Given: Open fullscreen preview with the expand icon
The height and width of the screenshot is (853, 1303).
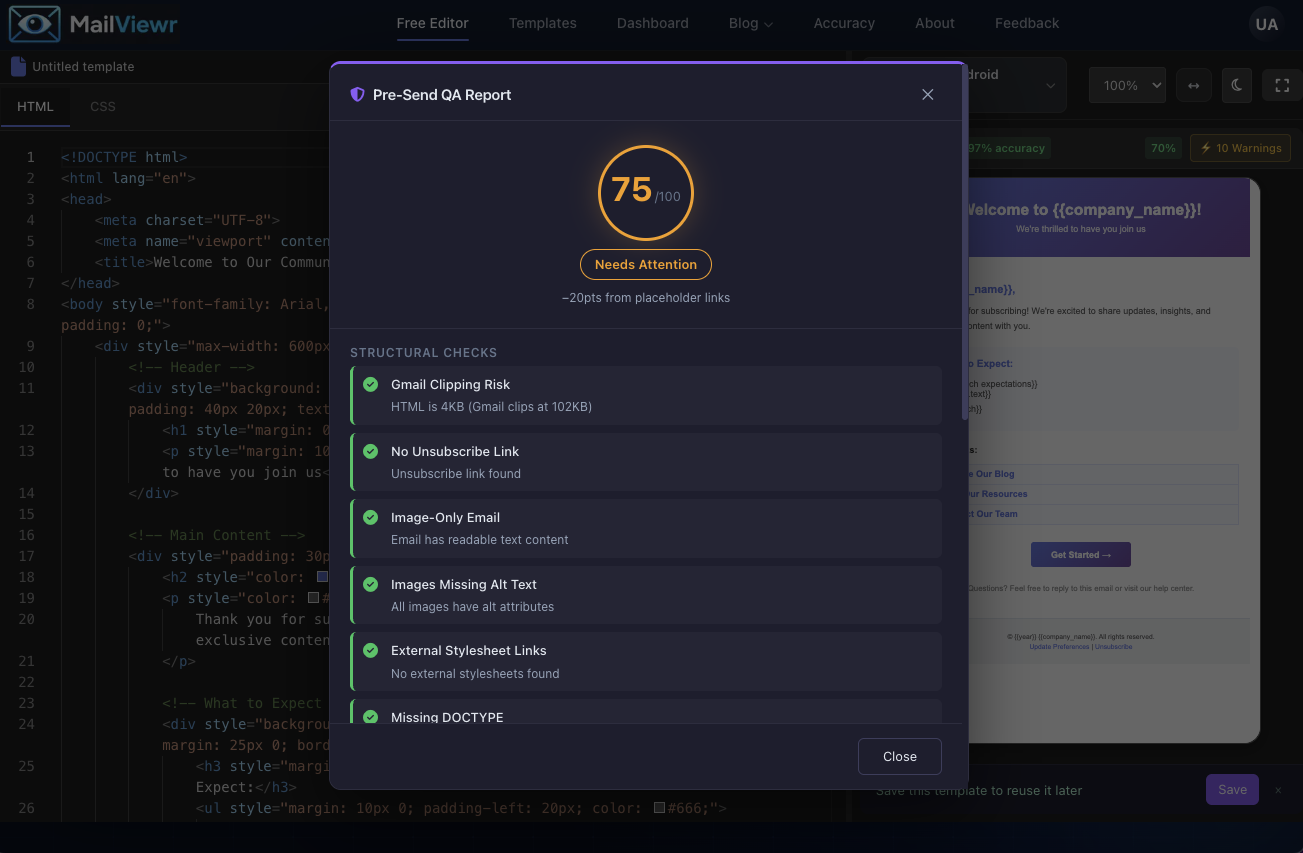Looking at the screenshot, I should coord(1282,85).
